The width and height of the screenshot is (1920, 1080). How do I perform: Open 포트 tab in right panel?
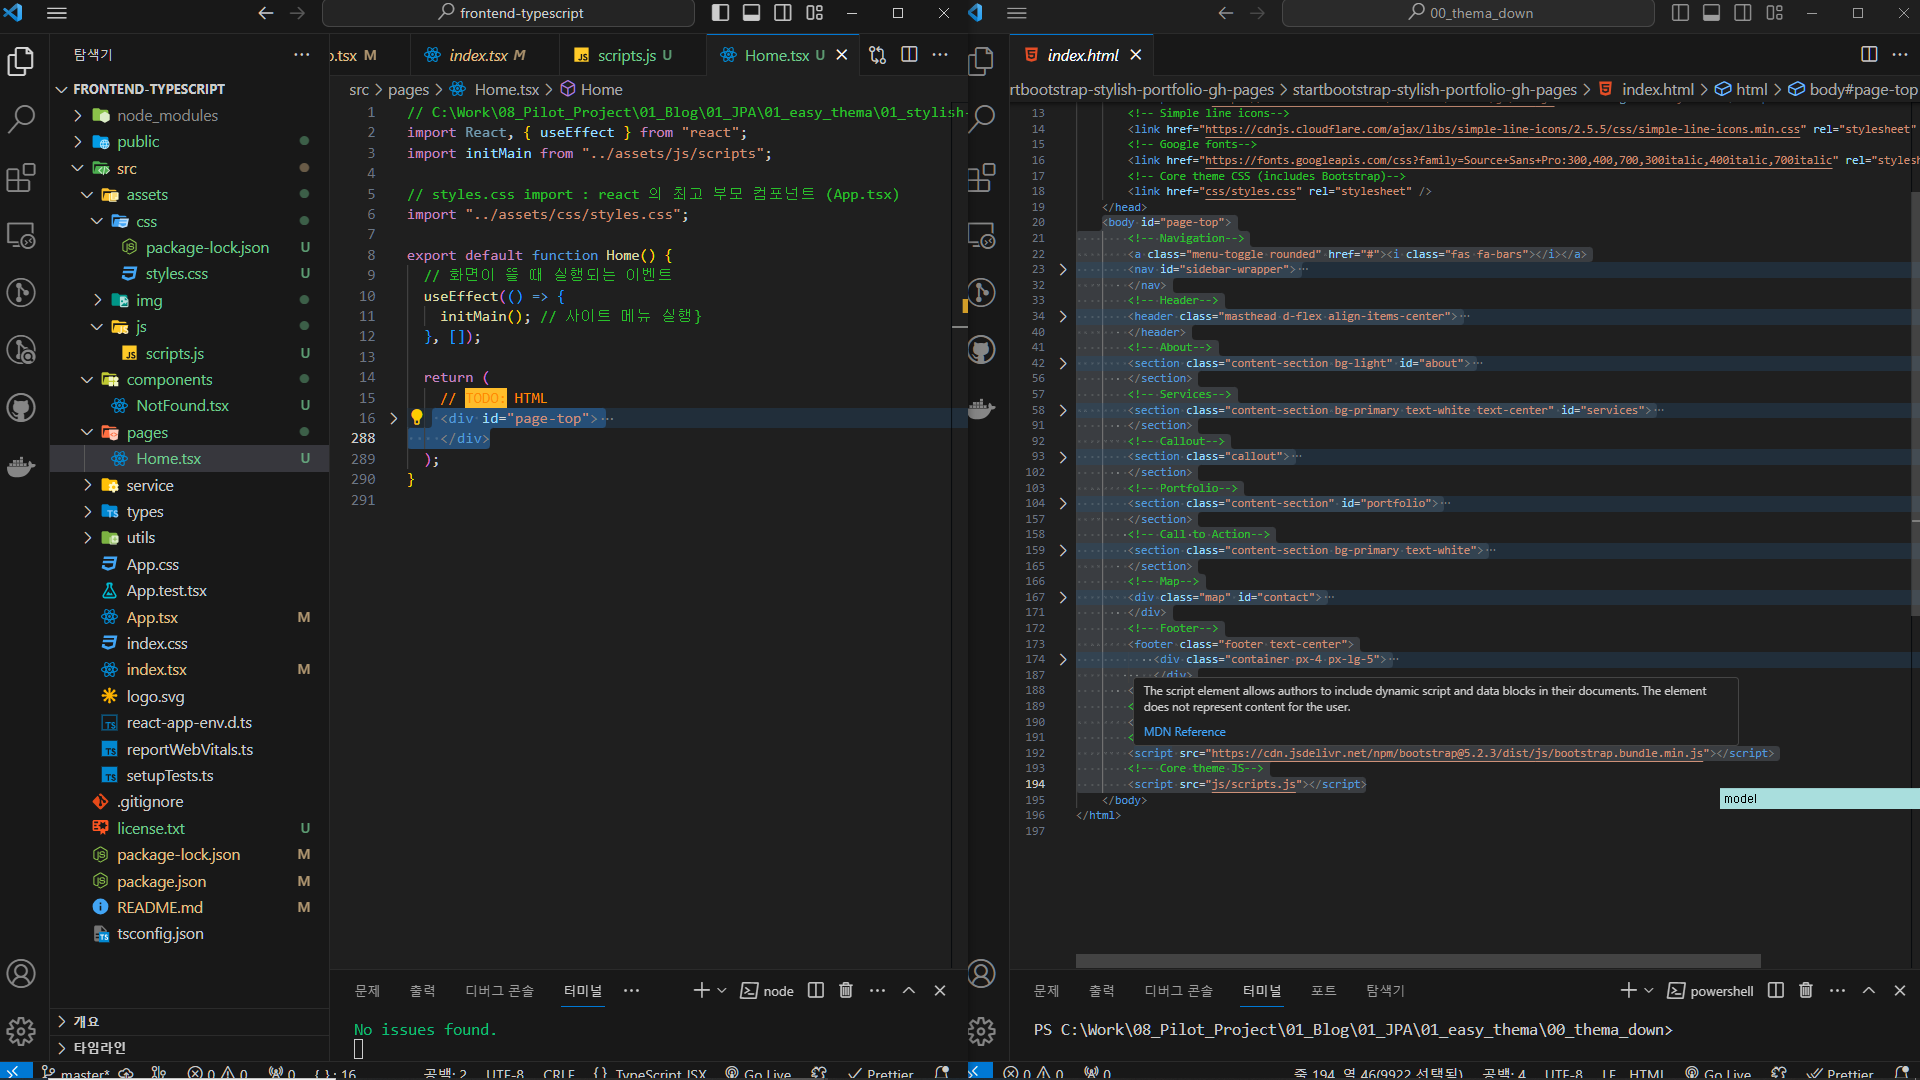tap(1323, 990)
